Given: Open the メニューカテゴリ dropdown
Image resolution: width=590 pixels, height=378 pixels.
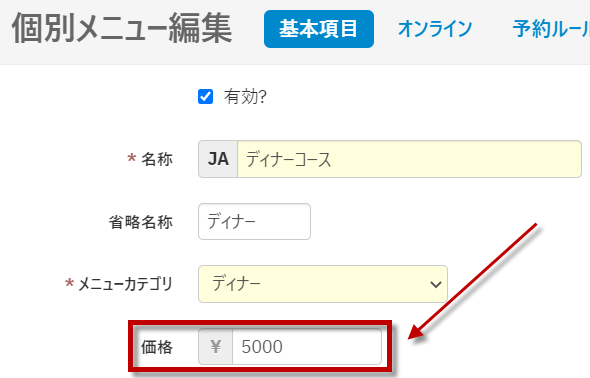Looking at the screenshot, I should point(323,284).
